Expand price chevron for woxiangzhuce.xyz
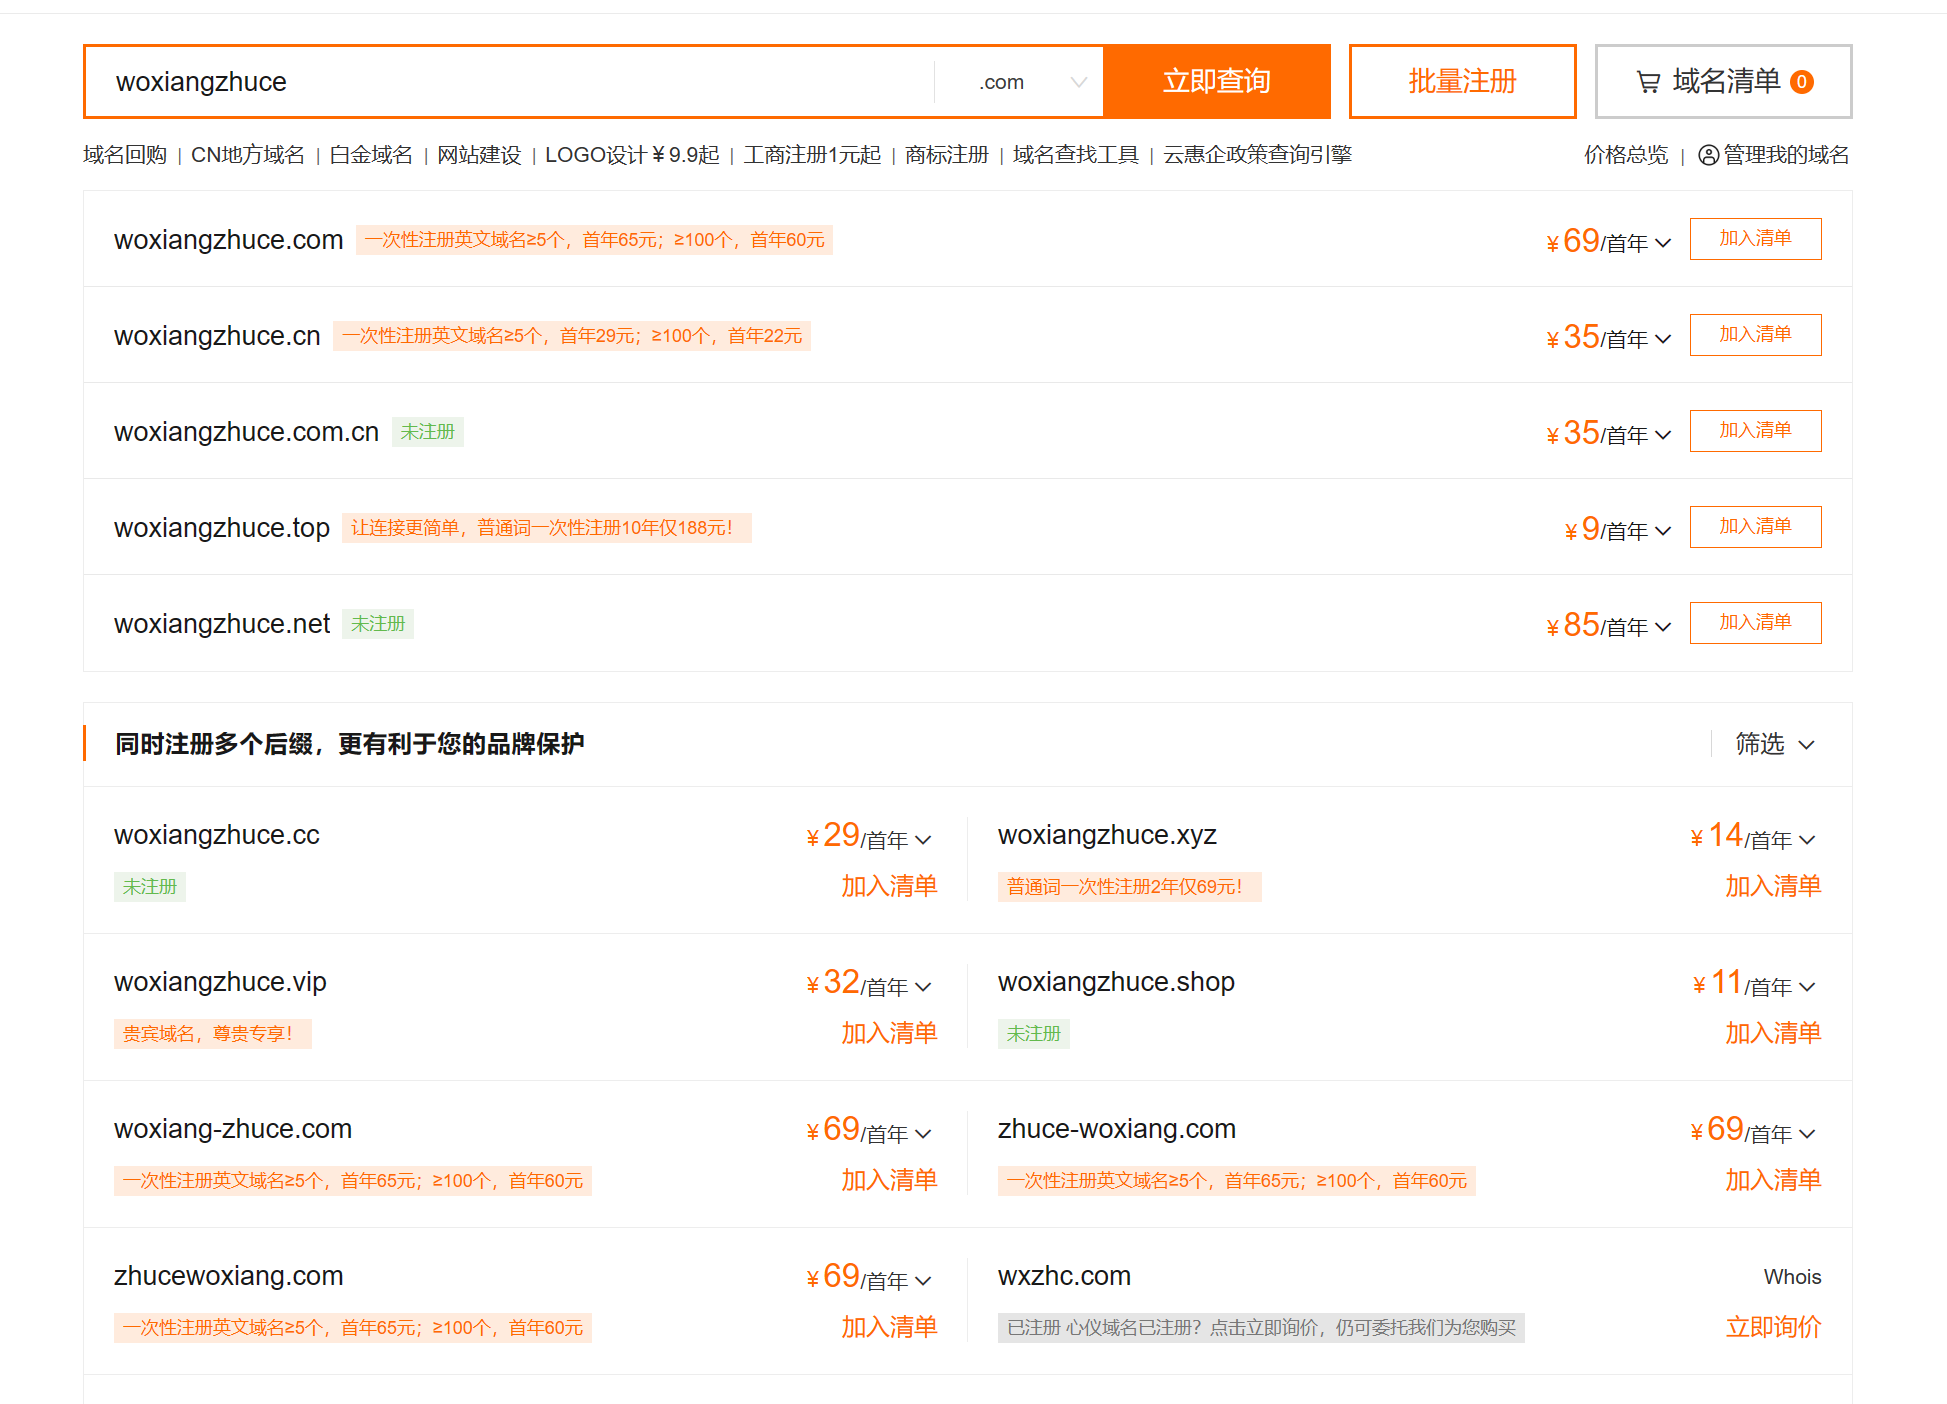1947x1404 pixels. point(1806,840)
